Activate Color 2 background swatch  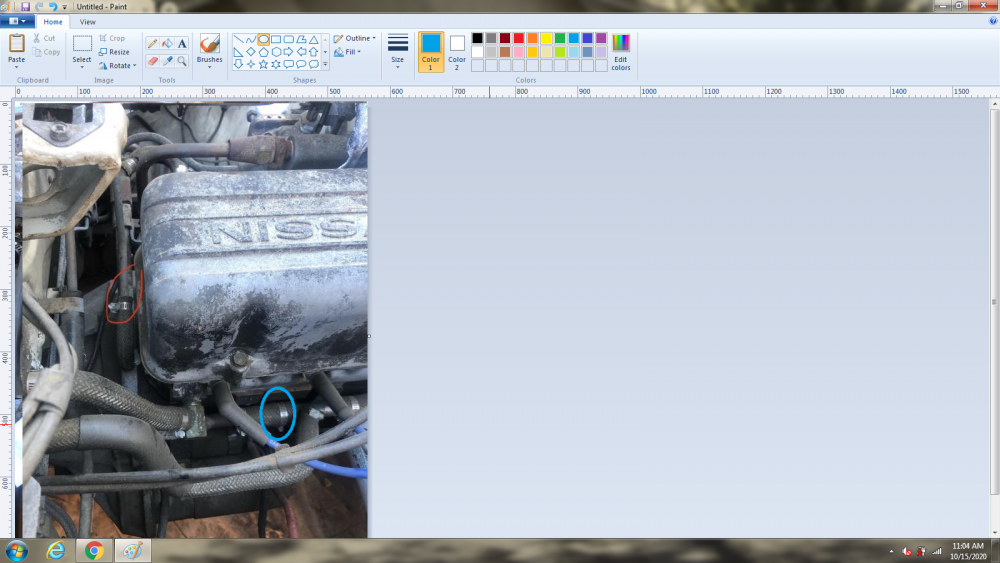pyautogui.click(x=457, y=52)
